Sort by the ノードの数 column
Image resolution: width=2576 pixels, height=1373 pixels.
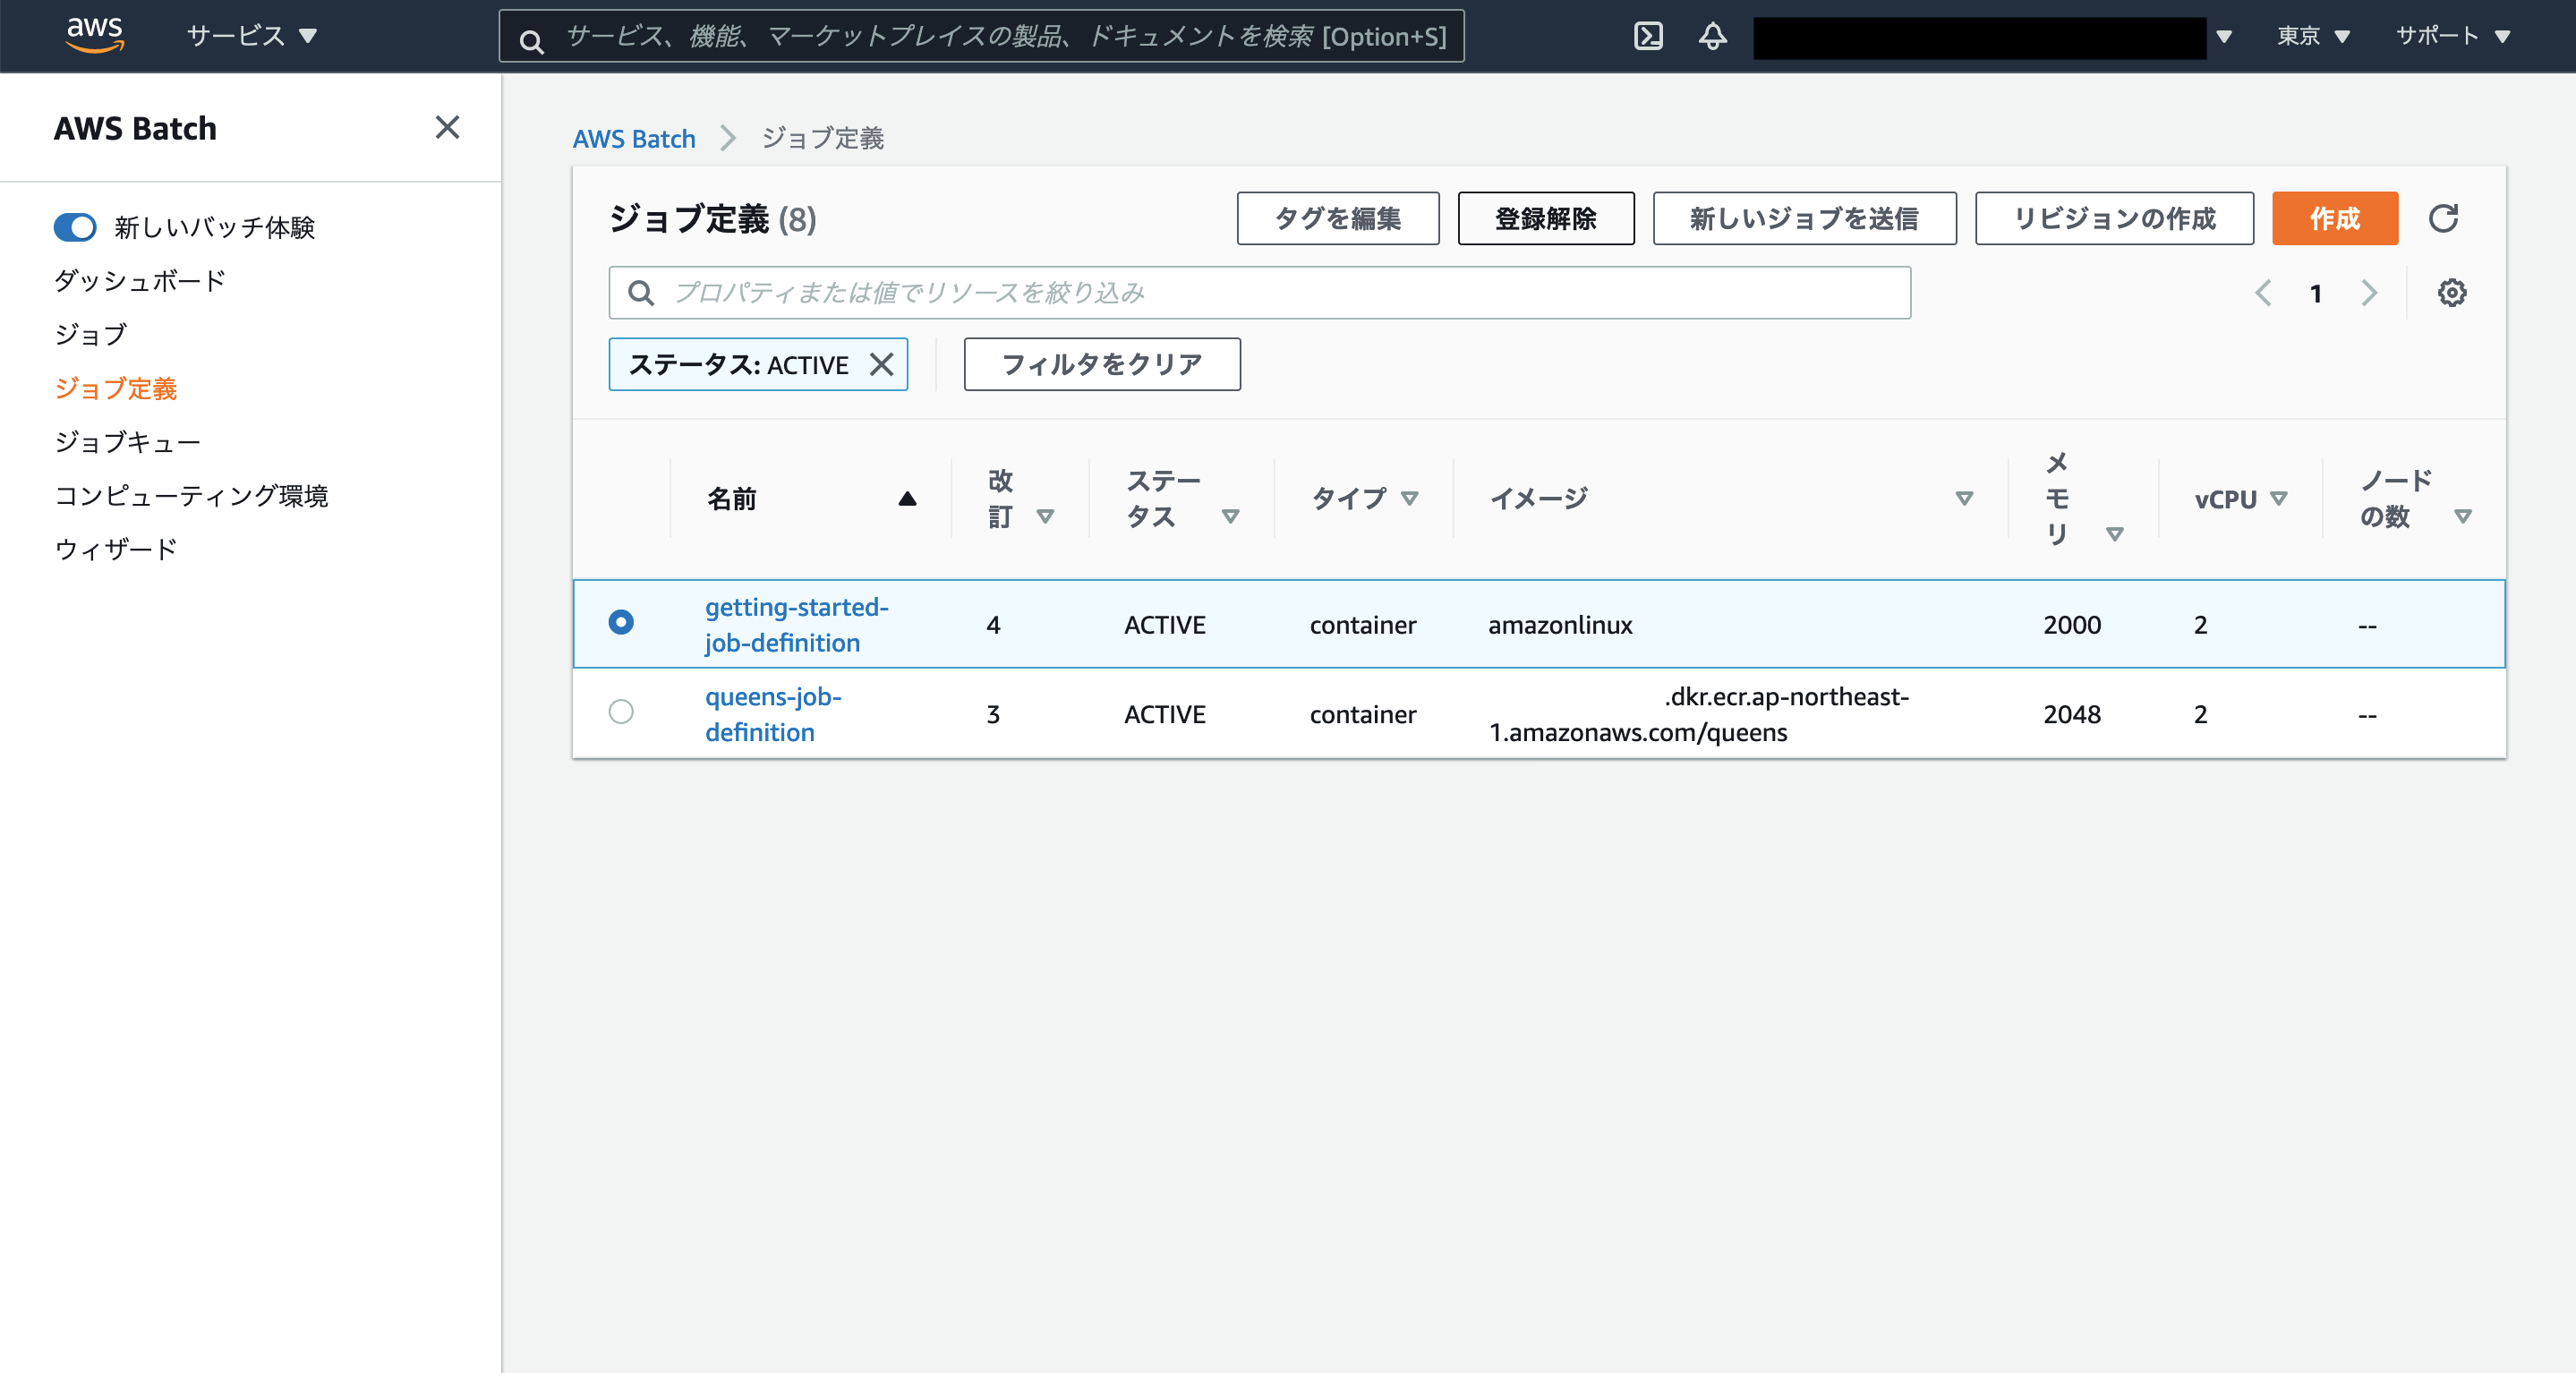coord(2463,516)
